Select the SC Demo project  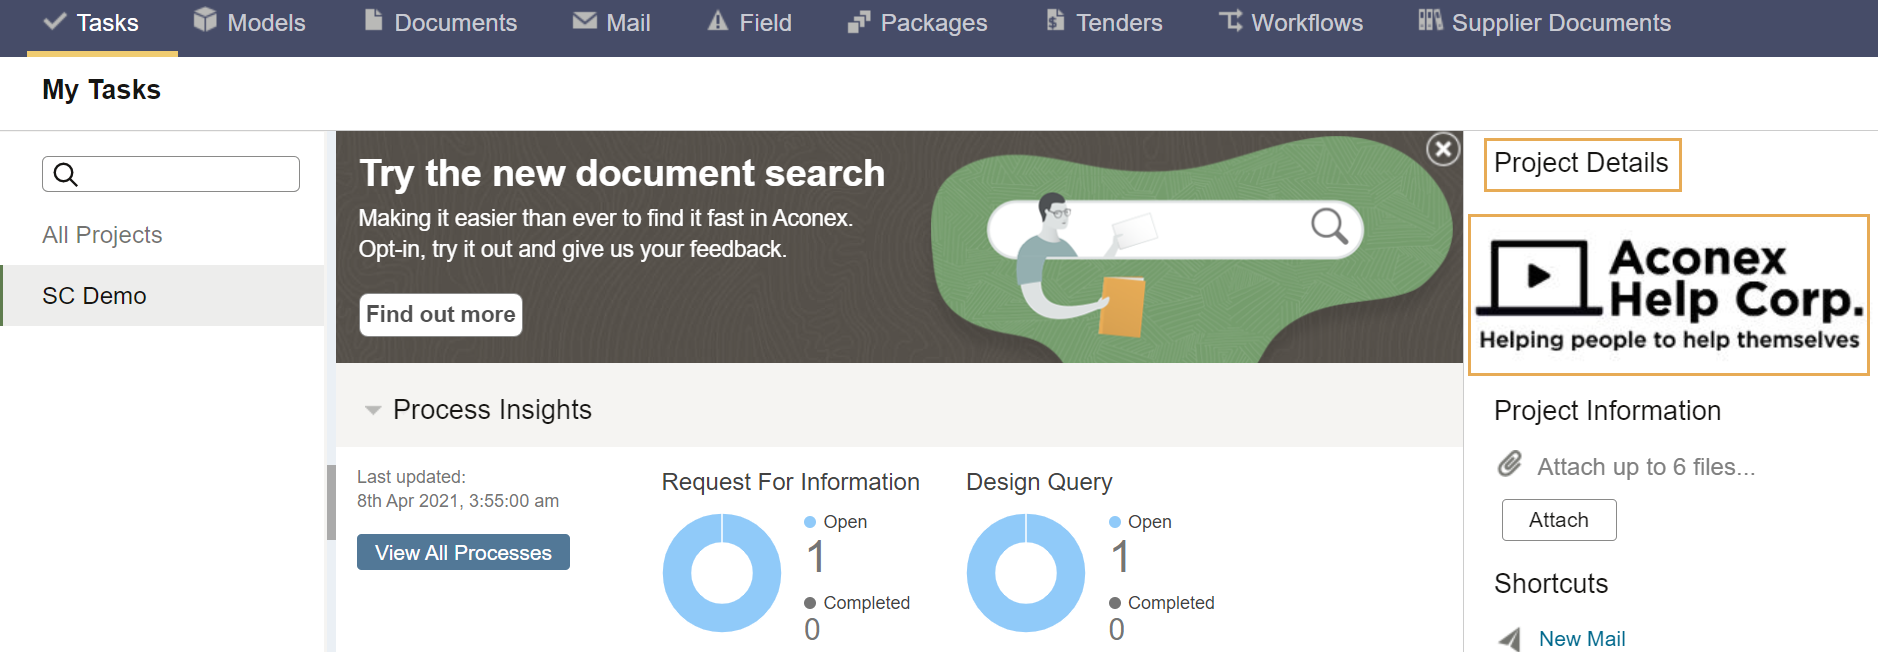click(163, 296)
